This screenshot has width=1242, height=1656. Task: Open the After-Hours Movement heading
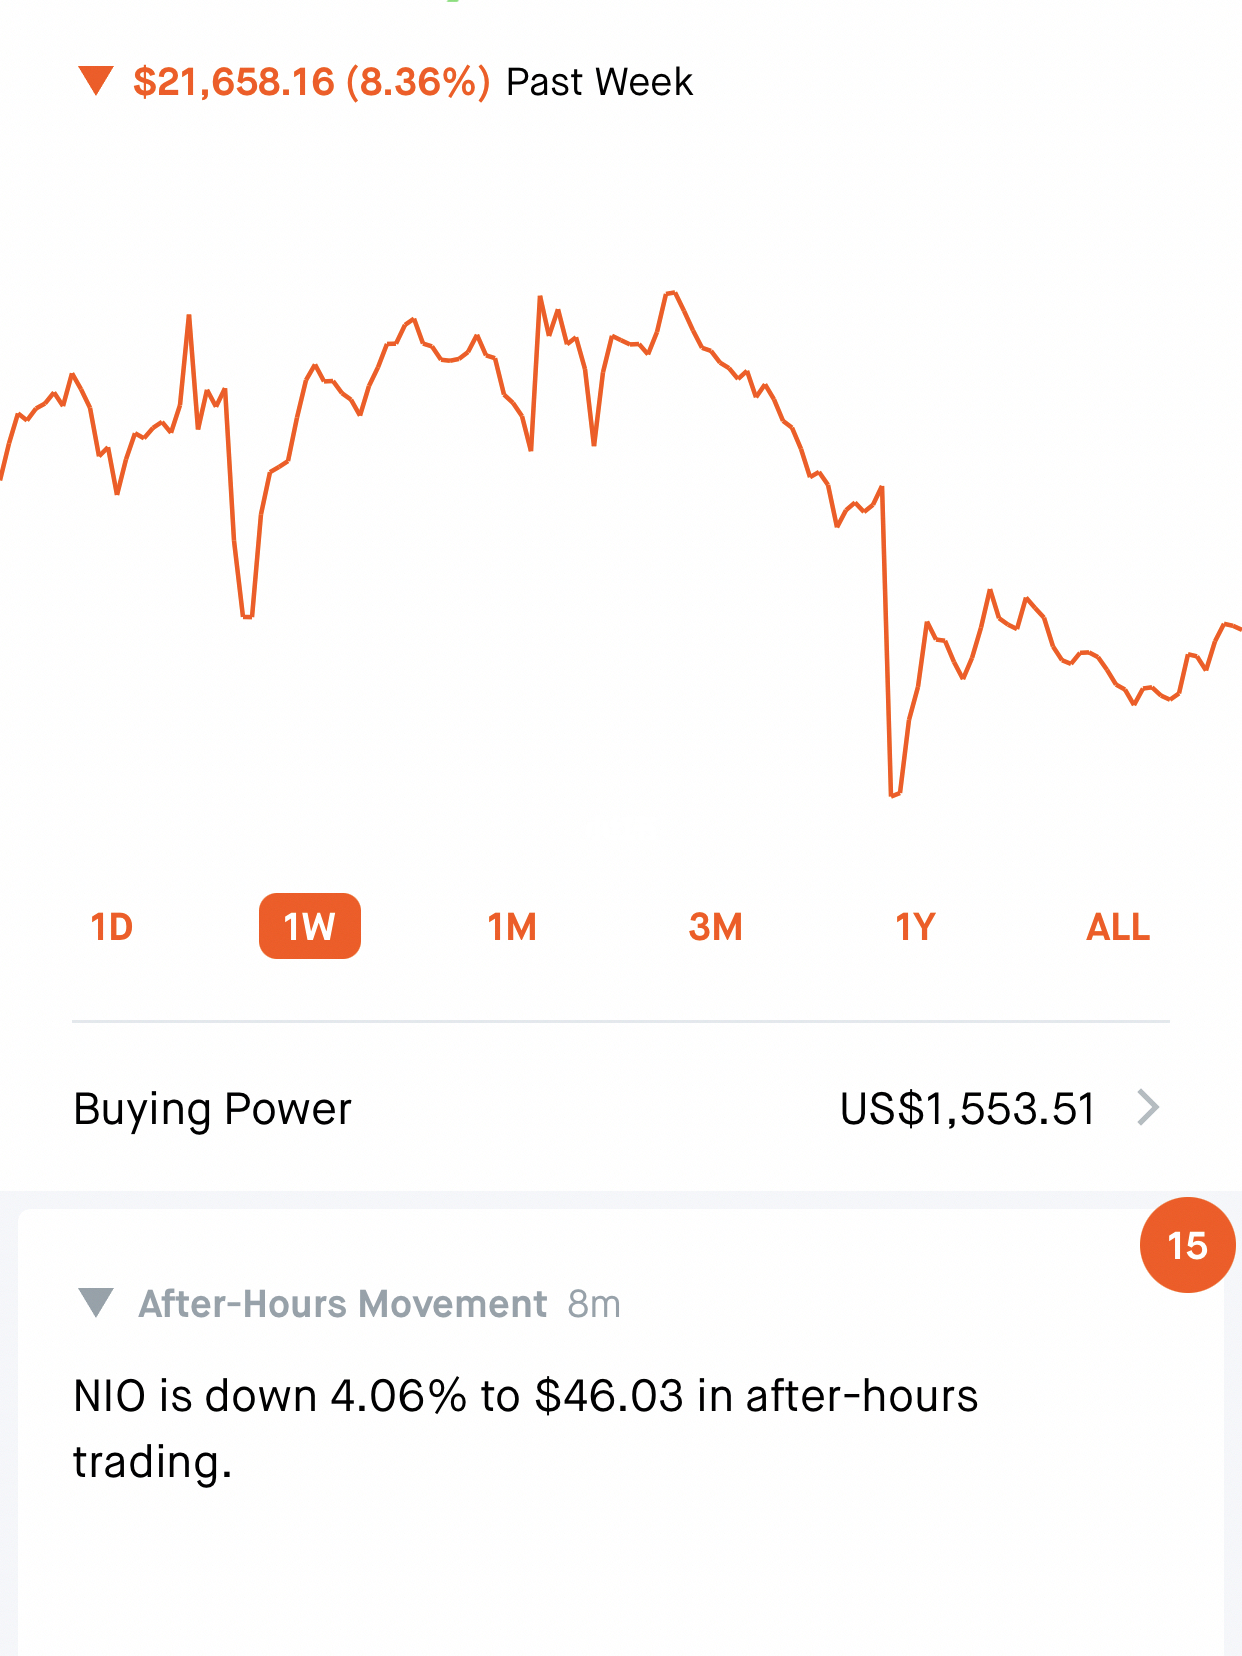tap(342, 1304)
